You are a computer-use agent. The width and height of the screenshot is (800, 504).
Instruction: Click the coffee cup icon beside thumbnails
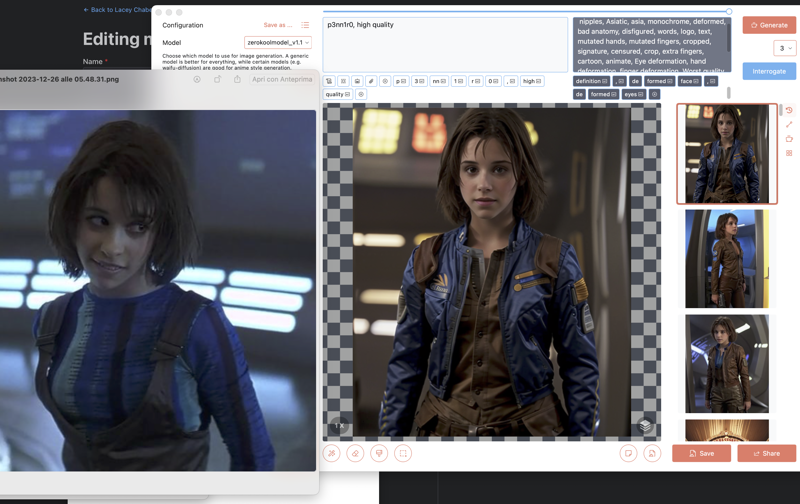789,139
